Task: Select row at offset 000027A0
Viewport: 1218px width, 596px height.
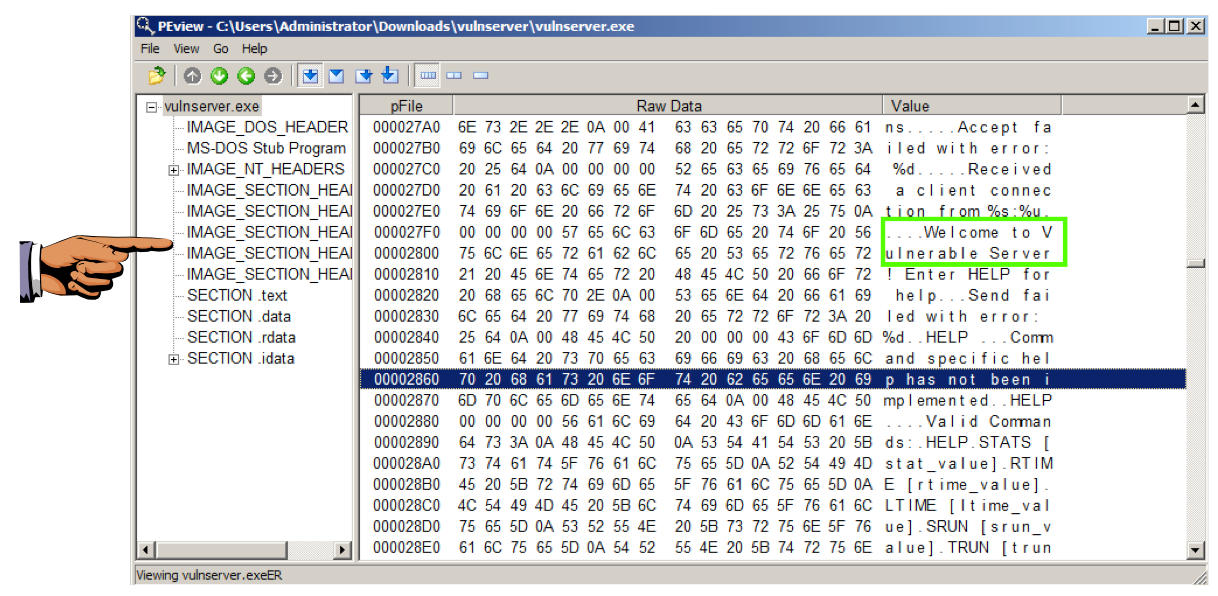Action: (x=772, y=127)
